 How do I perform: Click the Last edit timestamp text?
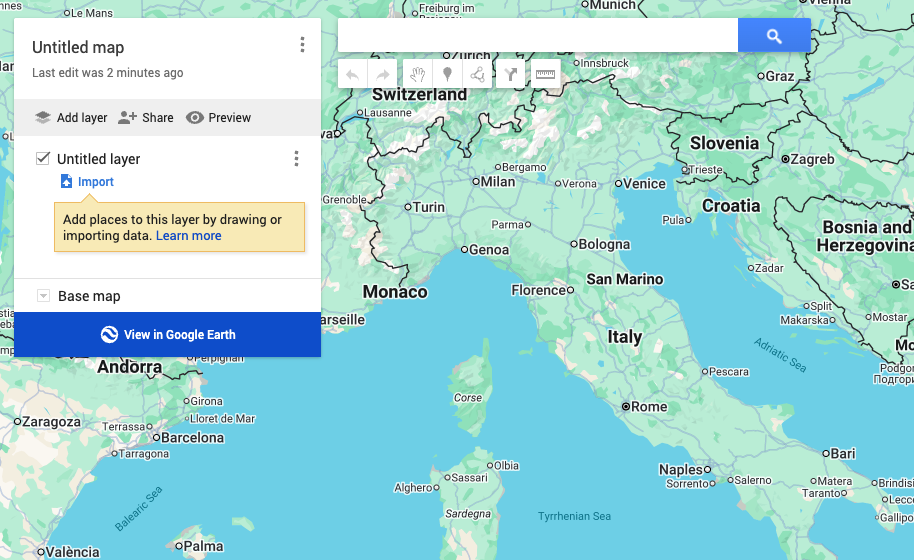point(108,73)
